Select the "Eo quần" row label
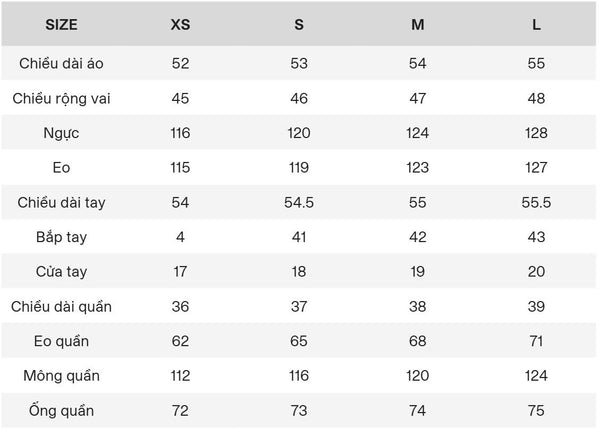This screenshot has height=429, width=600. (x=61, y=341)
